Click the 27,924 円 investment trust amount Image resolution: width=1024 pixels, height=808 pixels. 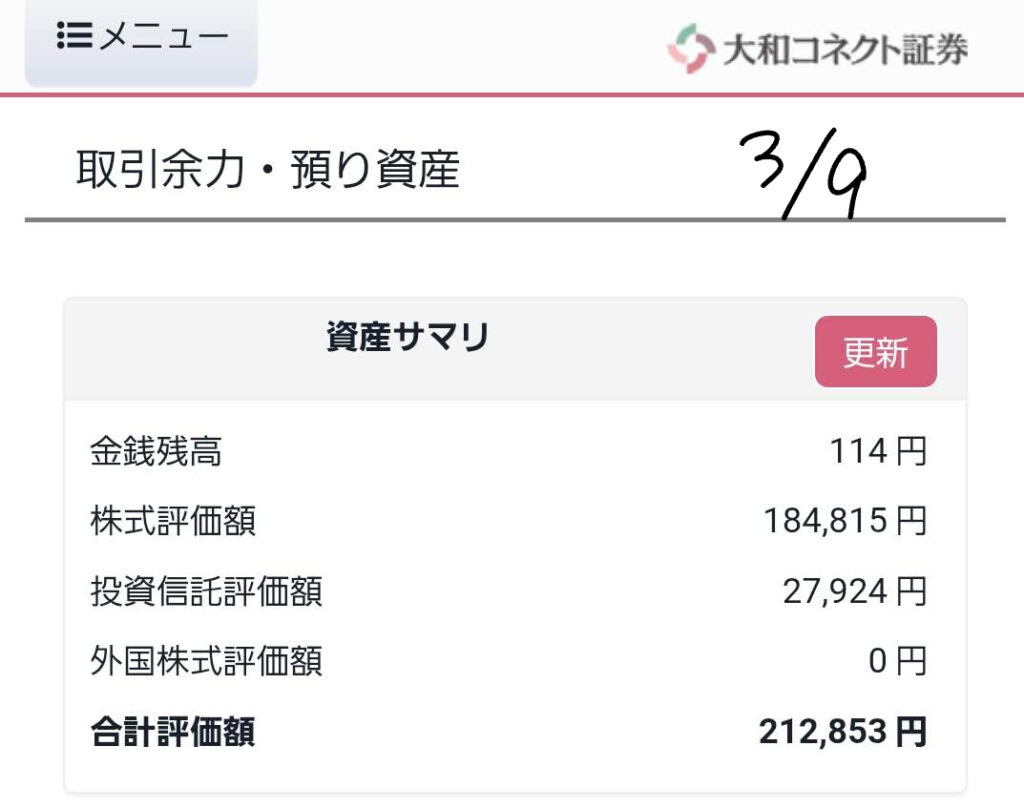[x=854, y=591]
